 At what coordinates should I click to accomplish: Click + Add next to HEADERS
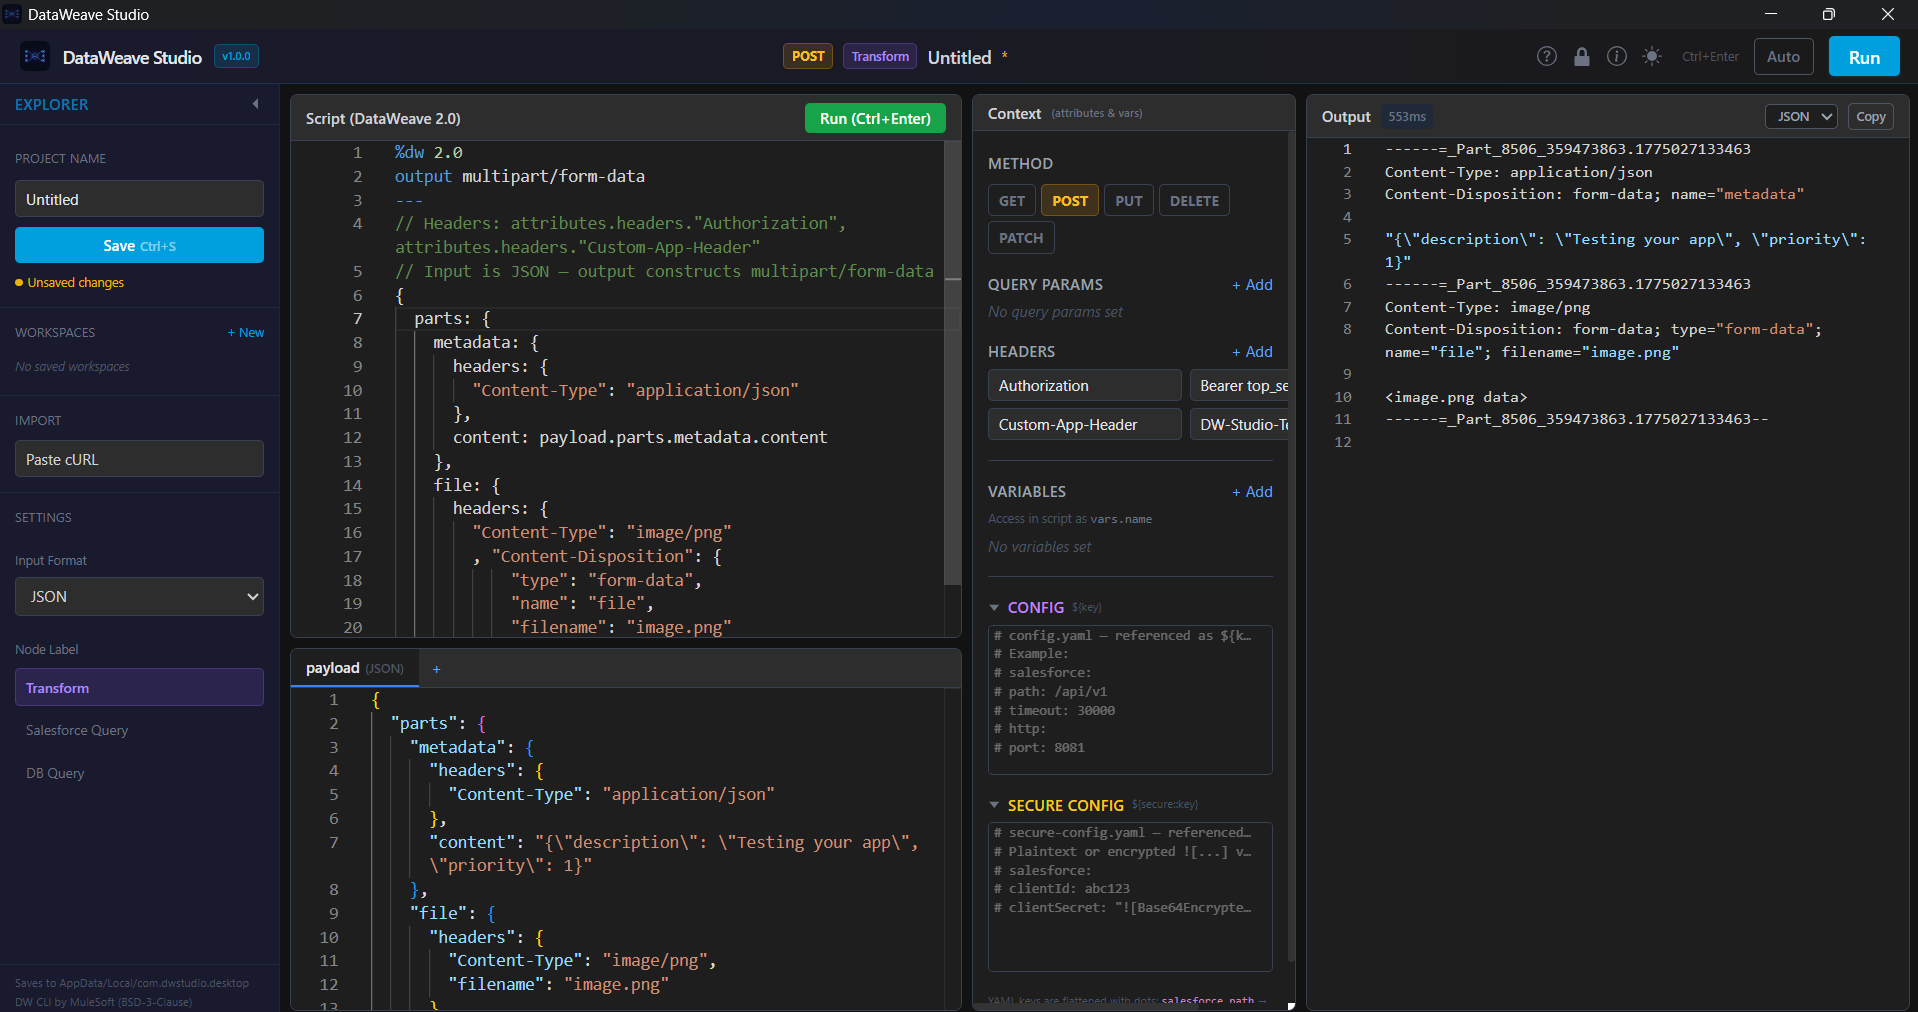pos(1251,351)
